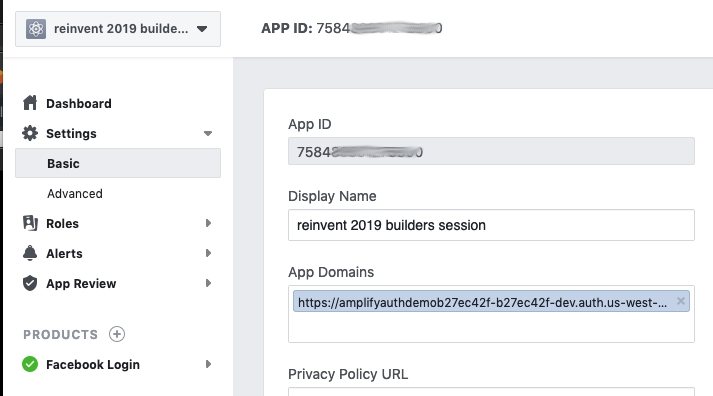The image size is (713, 396).
Task: Click the APP ID text in header
Action: [351, 28]
